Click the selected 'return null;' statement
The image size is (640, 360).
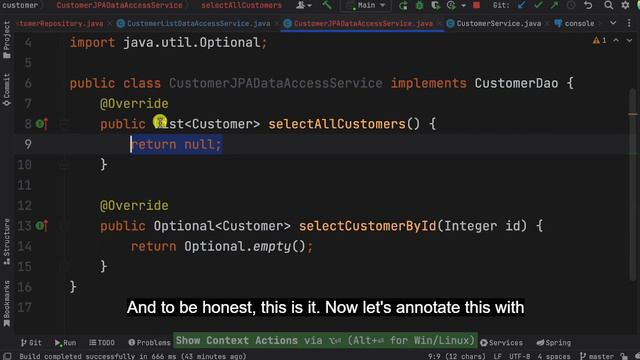(x=176, y=144)
